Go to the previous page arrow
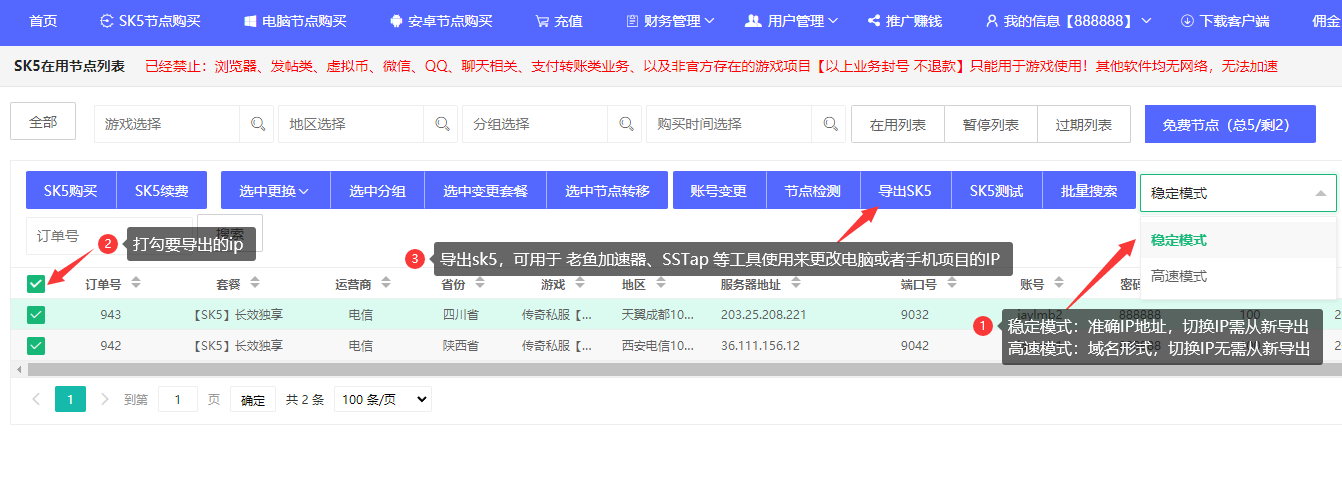 pos(36,400)
